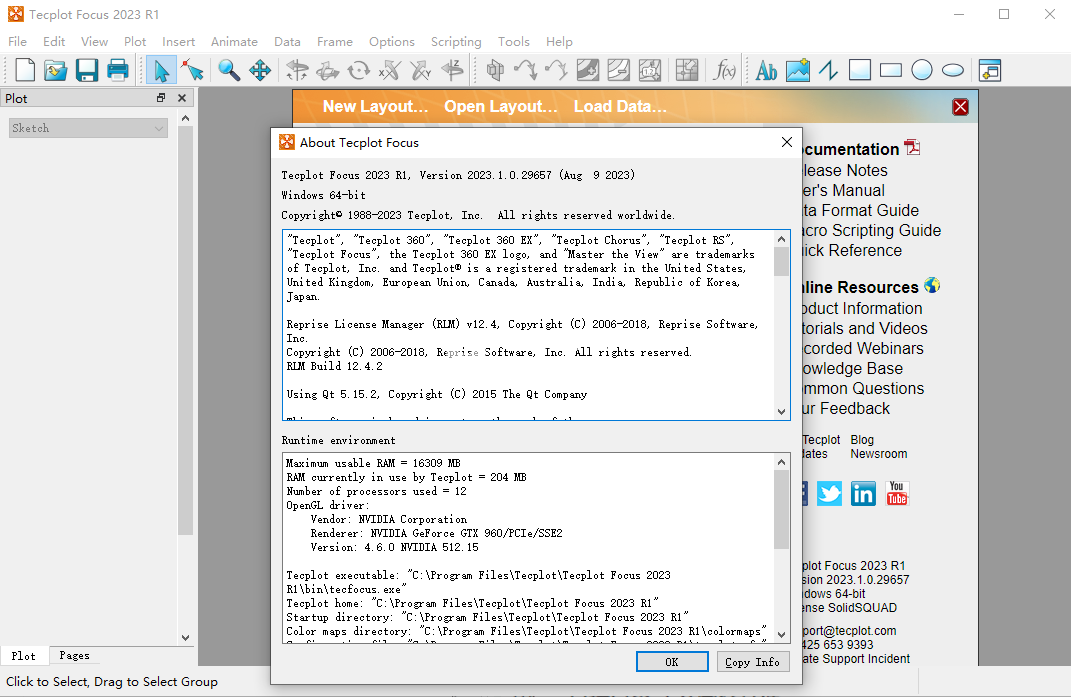Click the 'RLM Build 12.4.2' text line

click(x=334, y=366)
